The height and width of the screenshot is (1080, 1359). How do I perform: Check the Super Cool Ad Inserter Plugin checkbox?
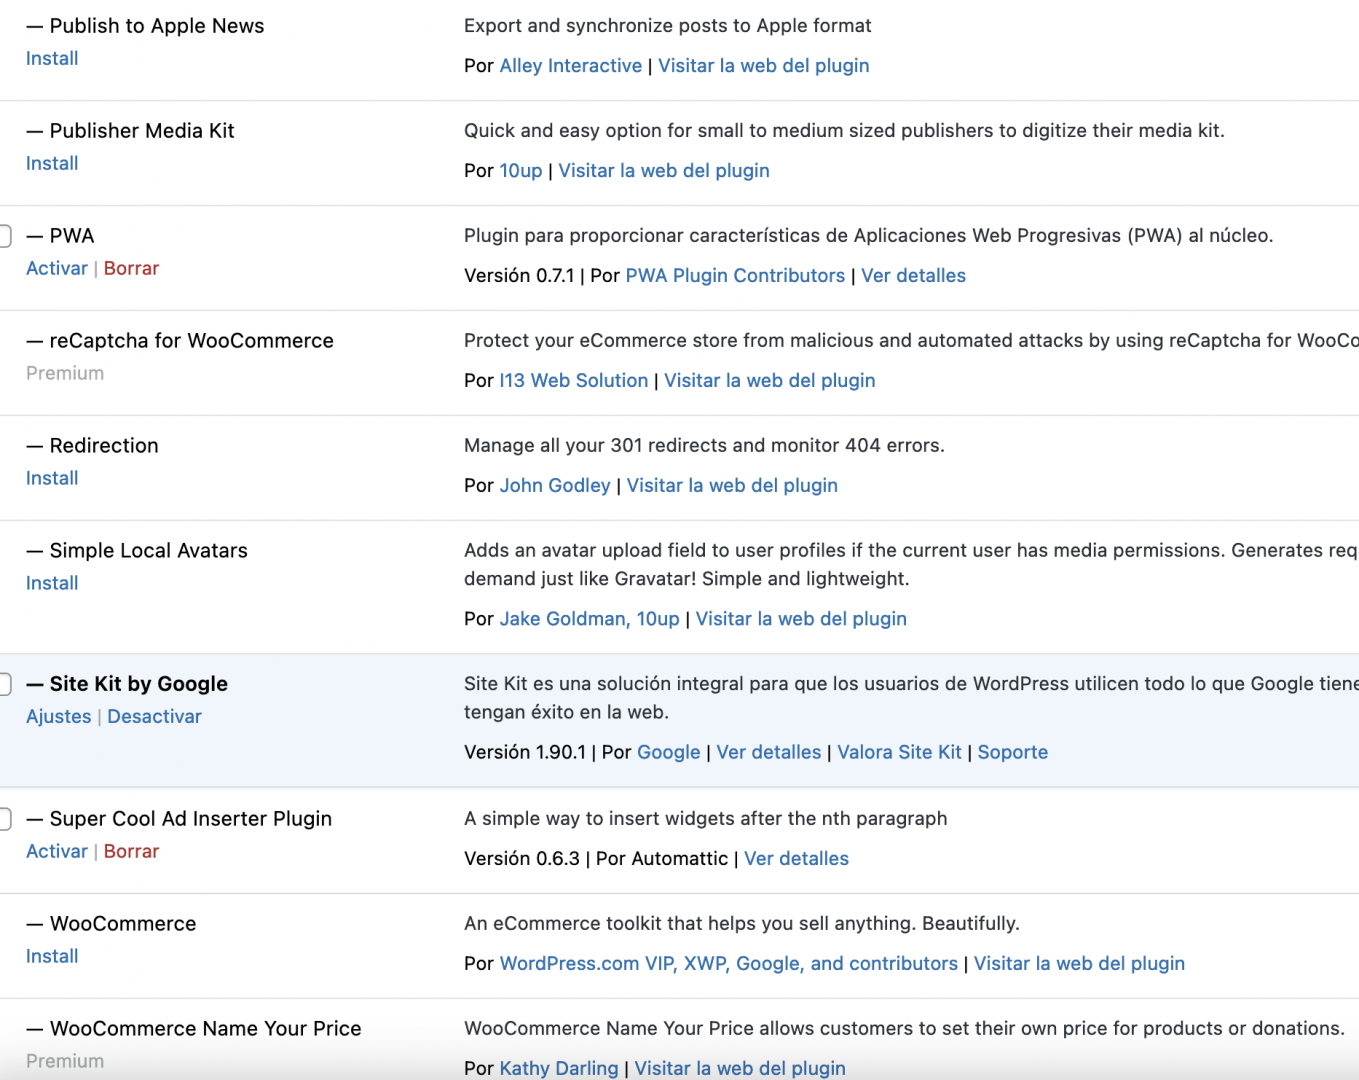coord(4,819)
